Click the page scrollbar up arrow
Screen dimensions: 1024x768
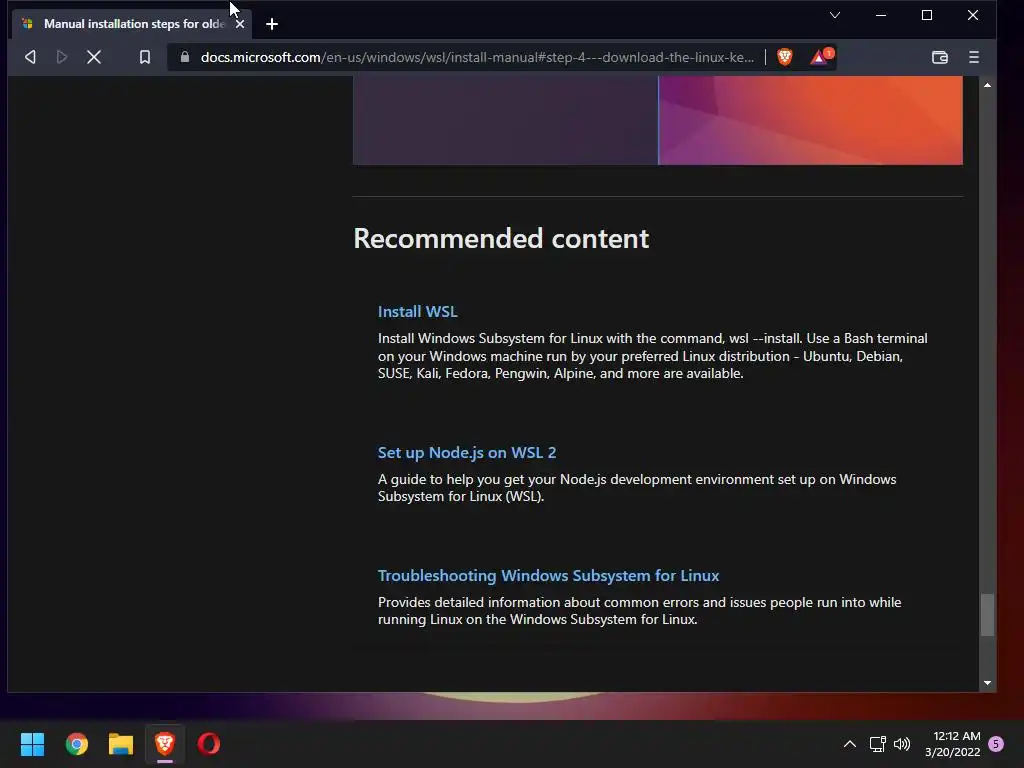click(x=987, y=85)
